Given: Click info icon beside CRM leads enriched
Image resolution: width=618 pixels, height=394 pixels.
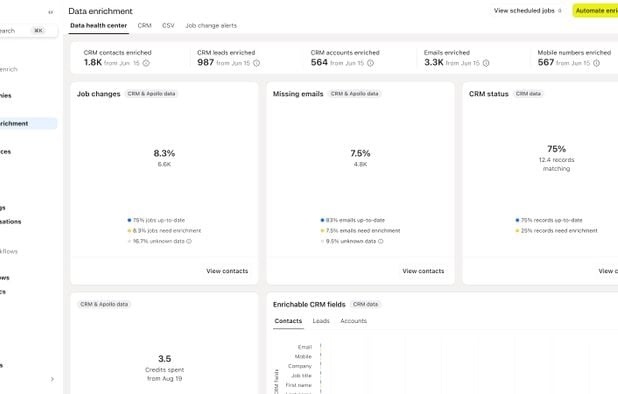Looking at the screenshot, I should (x=257, y=63).
